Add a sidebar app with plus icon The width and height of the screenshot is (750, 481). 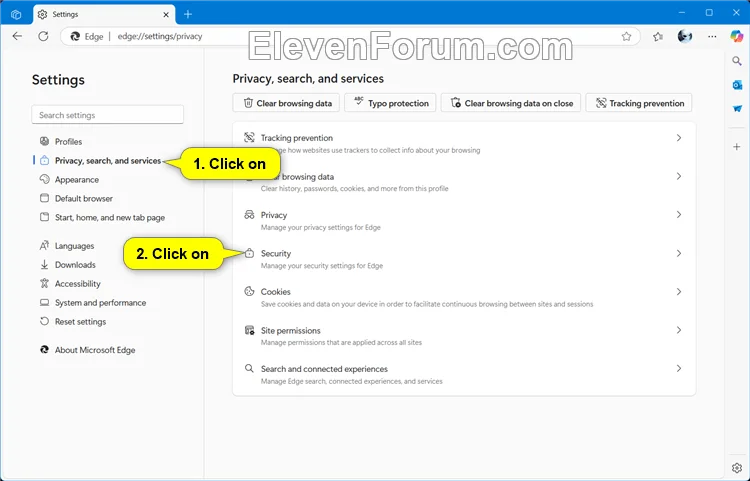pyautogui.click(x=737, y=147)
